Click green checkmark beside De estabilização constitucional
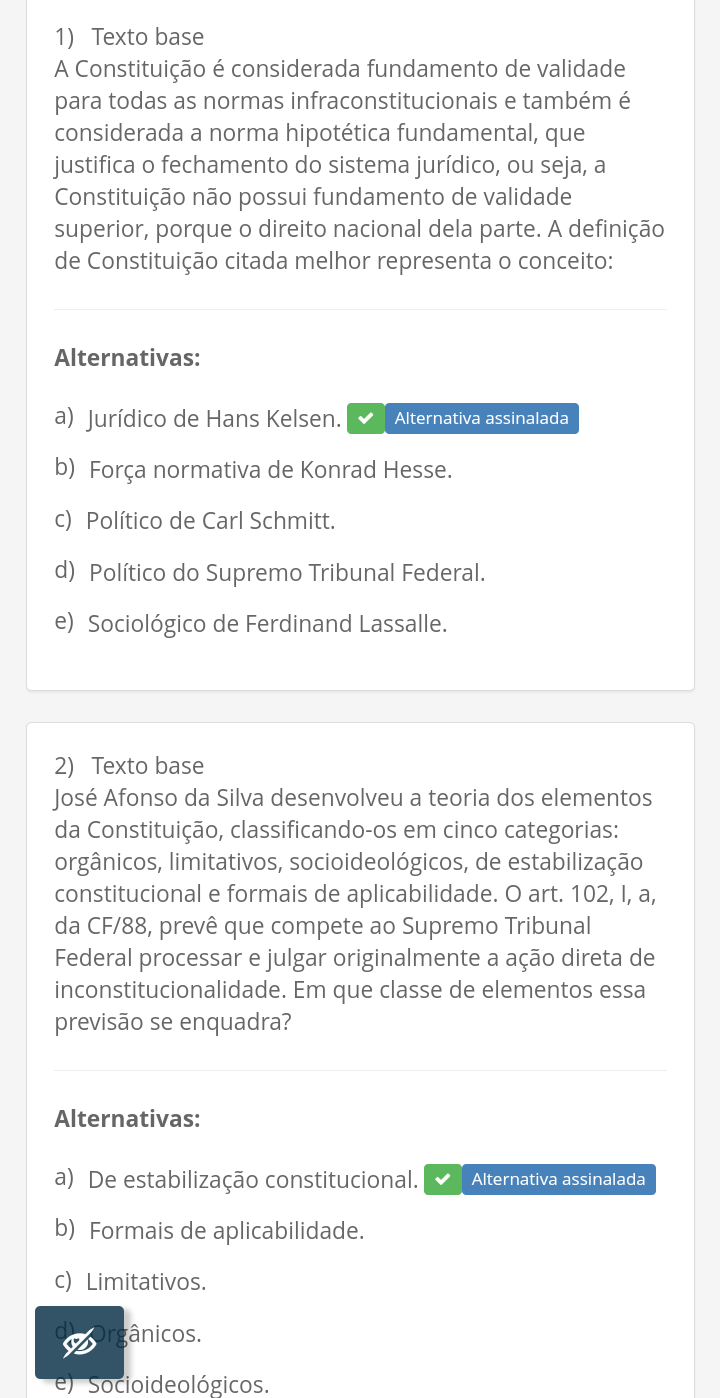Image resolution: width=720 pixels, height=1398 pixels. (x=442, y=1179)
